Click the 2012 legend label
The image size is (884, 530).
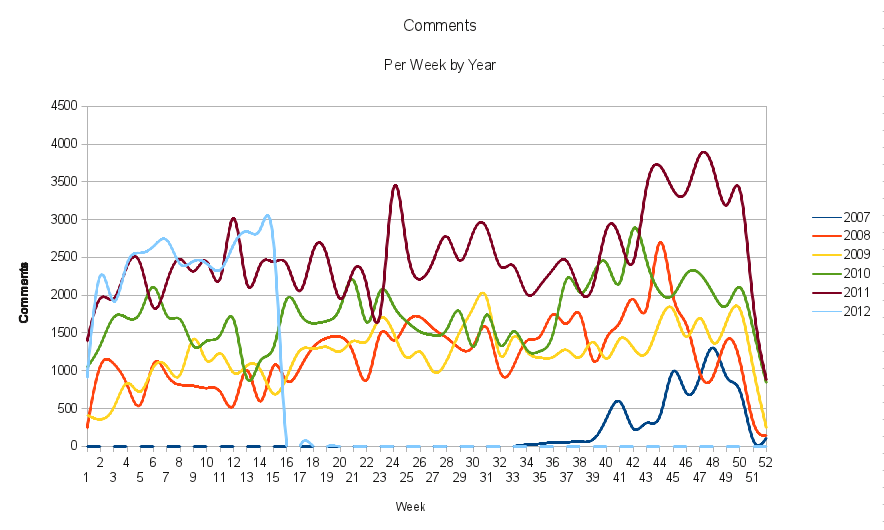(x=857, y=312)
